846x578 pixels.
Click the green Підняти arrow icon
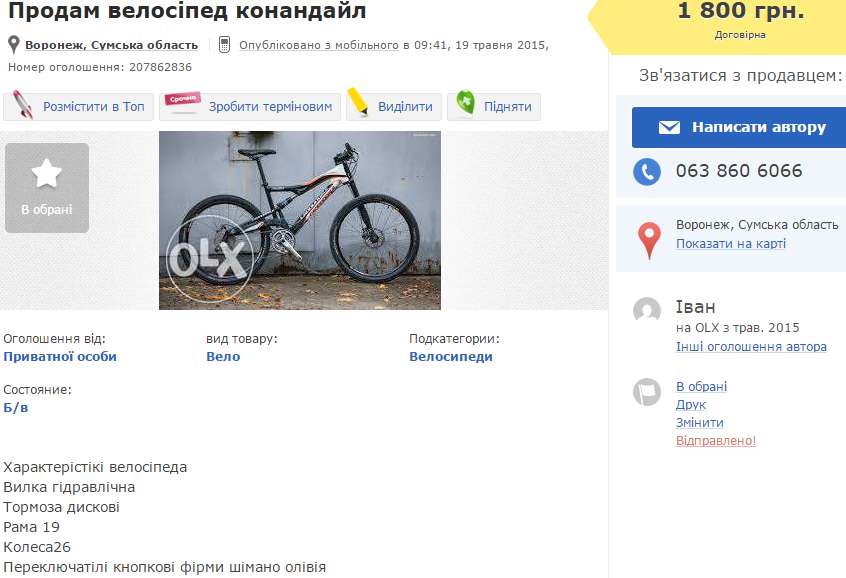pos(465,104)
